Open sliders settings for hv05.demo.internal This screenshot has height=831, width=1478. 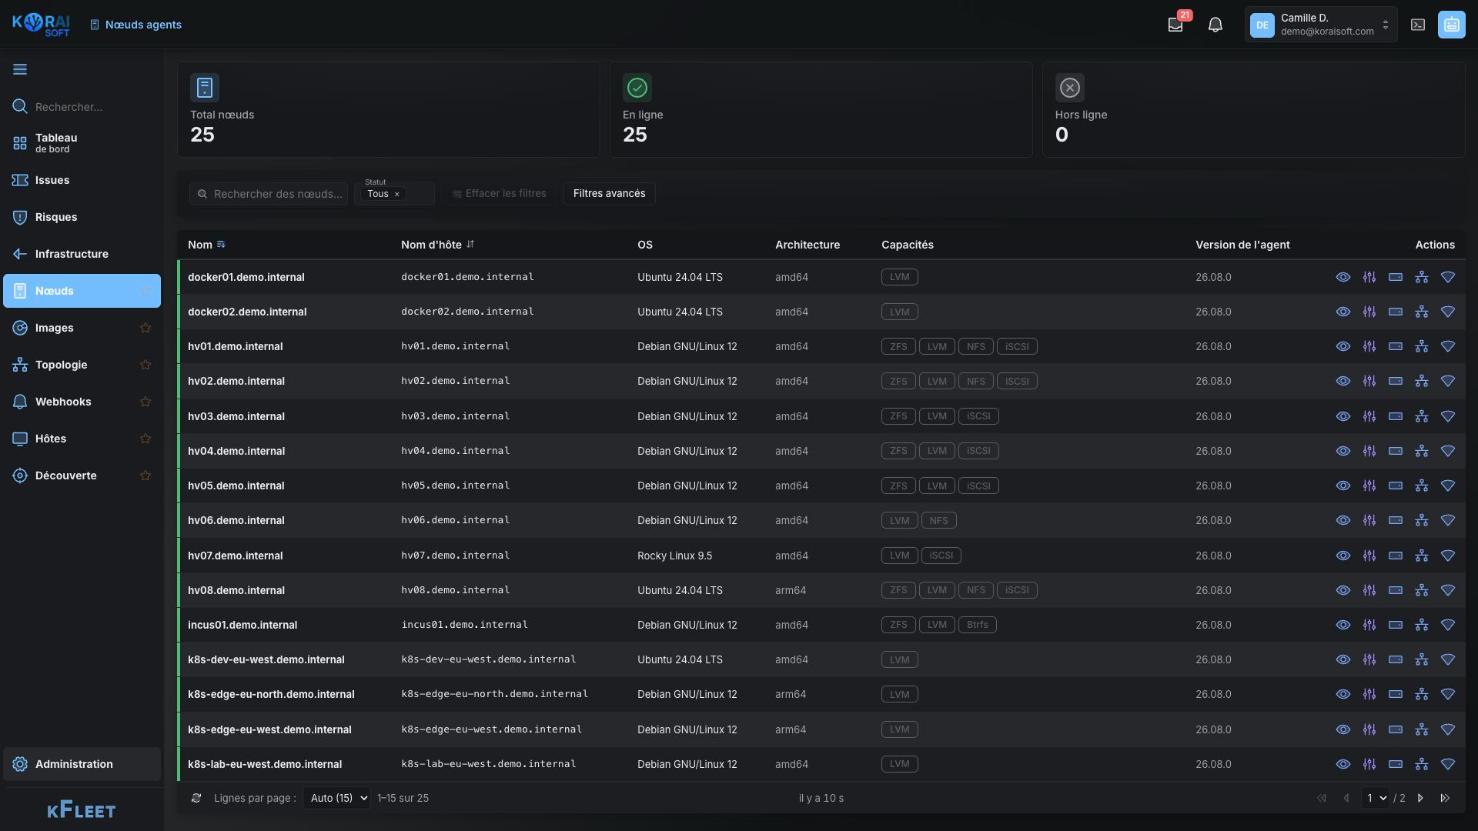(x=1369, y=486)
